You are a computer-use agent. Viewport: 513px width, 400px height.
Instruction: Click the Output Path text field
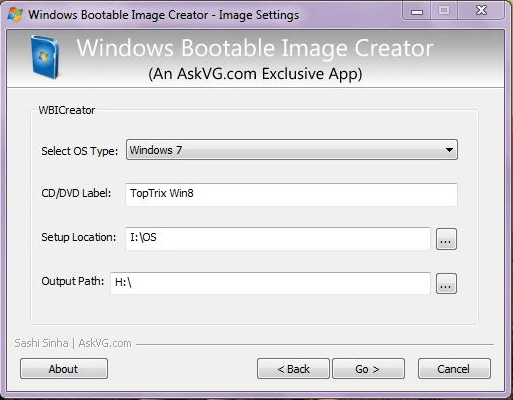(x=270, y=283)
